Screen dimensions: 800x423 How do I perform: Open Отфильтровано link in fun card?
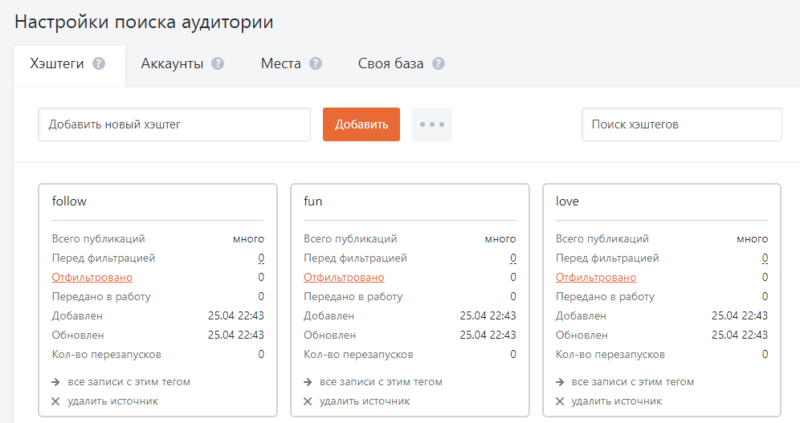point(344,277)
